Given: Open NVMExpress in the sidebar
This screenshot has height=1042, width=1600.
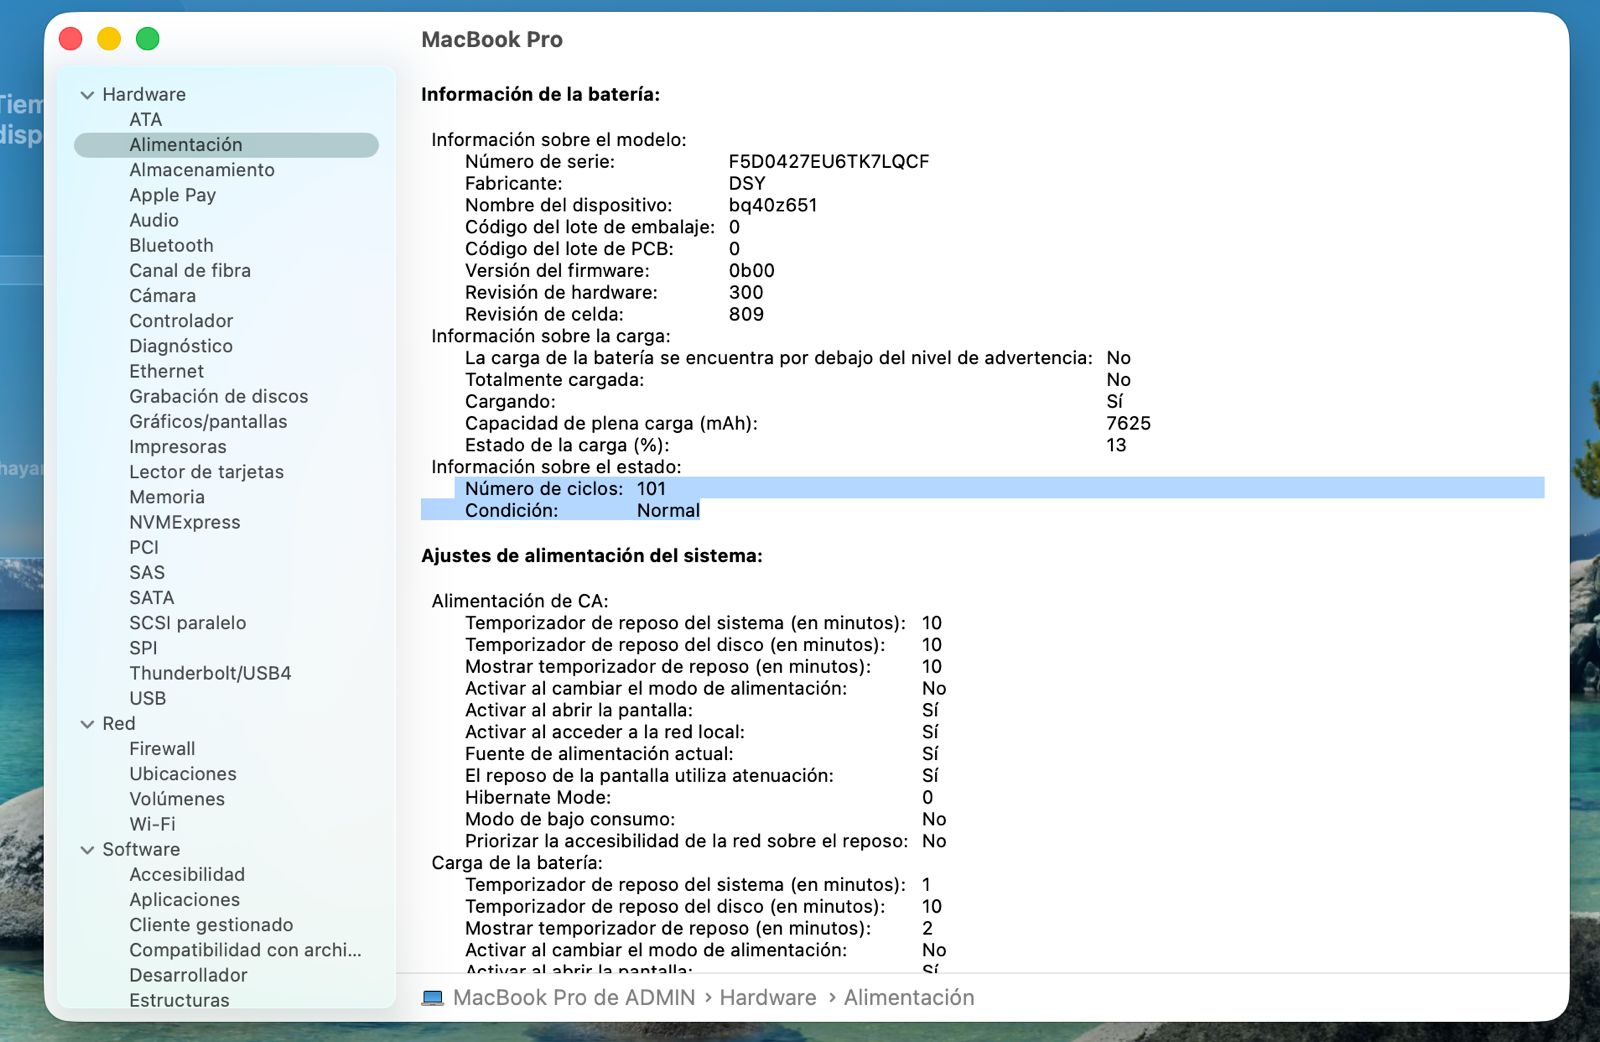Looking at the screenshot, I should click(185, 522).
